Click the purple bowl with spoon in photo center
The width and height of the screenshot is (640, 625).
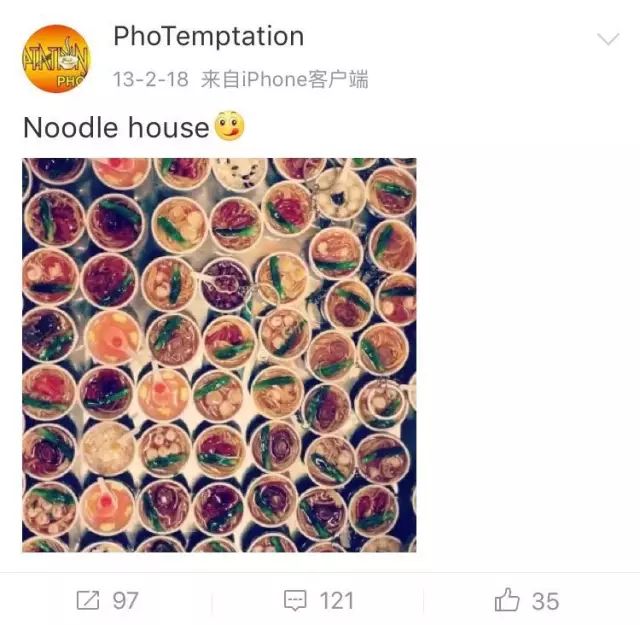[x=226, y=284]
